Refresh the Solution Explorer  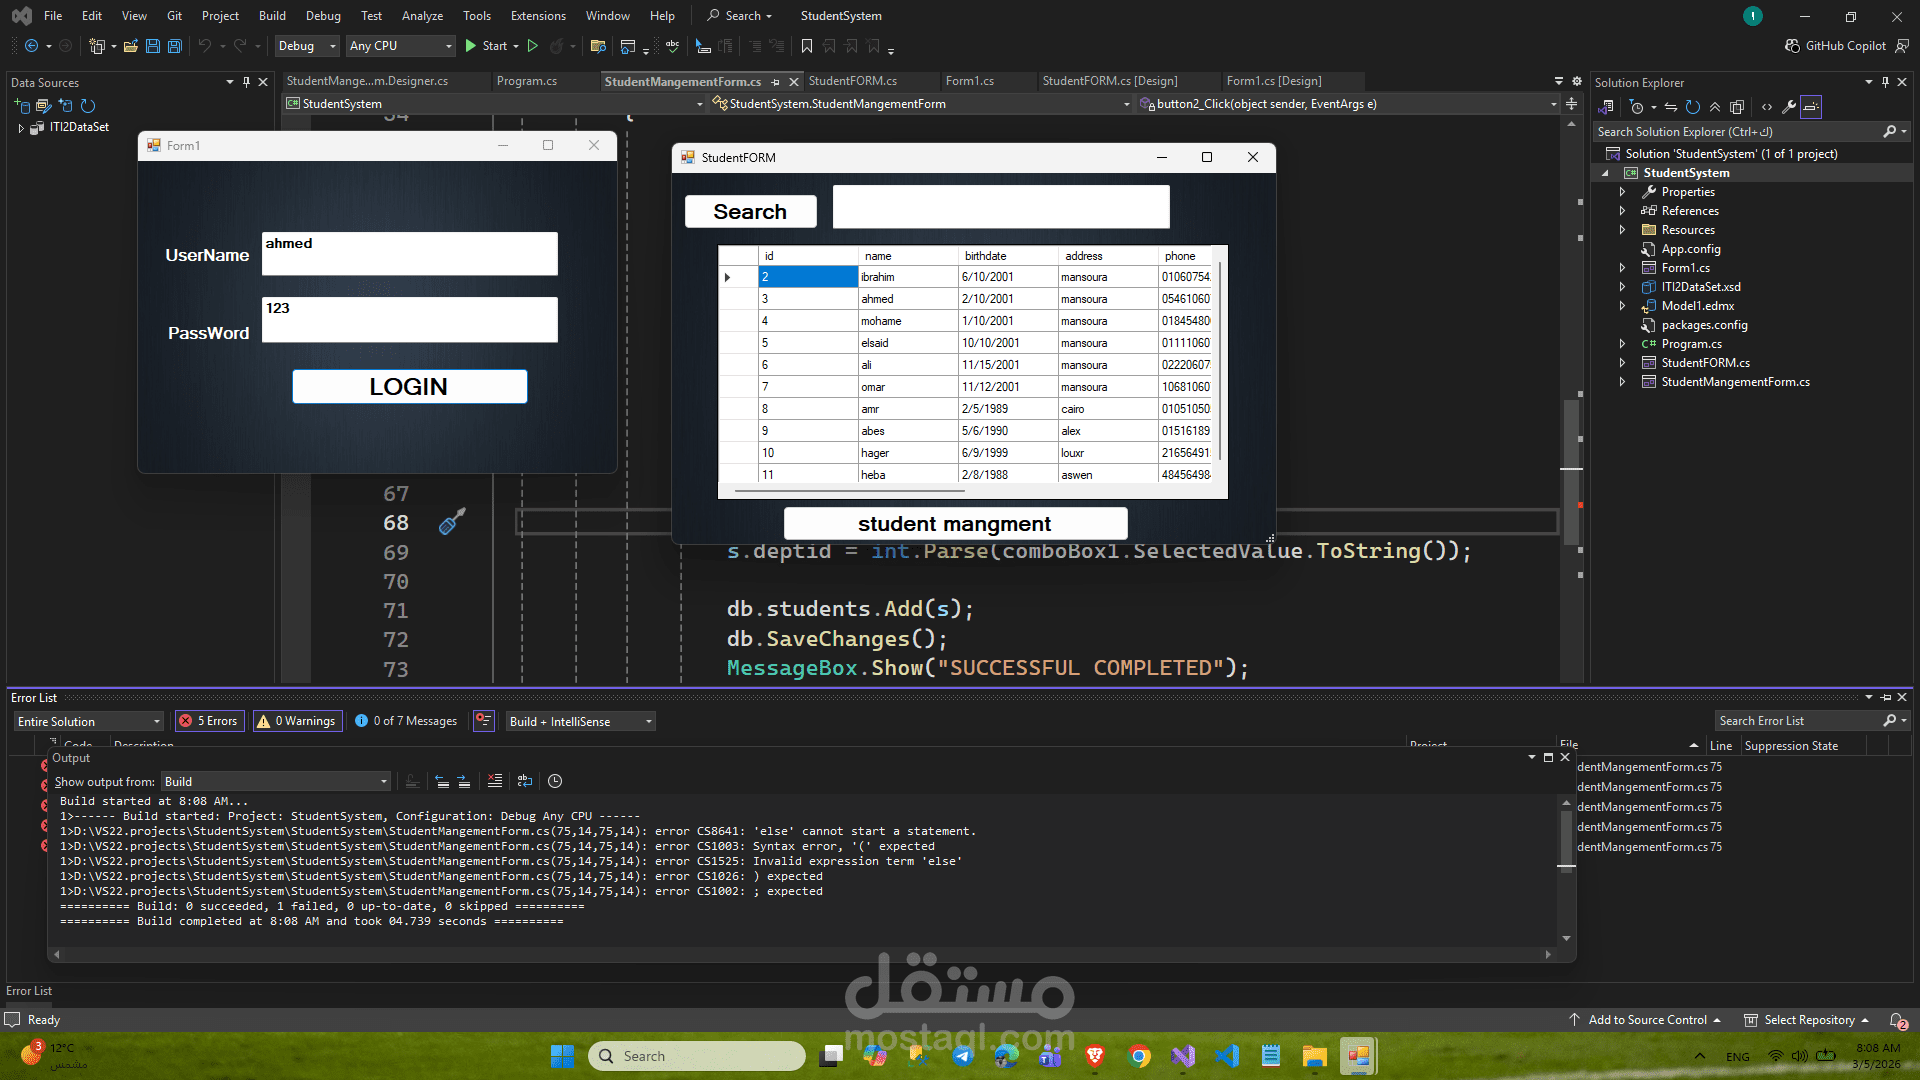pyautogui.click(x=1693, y=107)
